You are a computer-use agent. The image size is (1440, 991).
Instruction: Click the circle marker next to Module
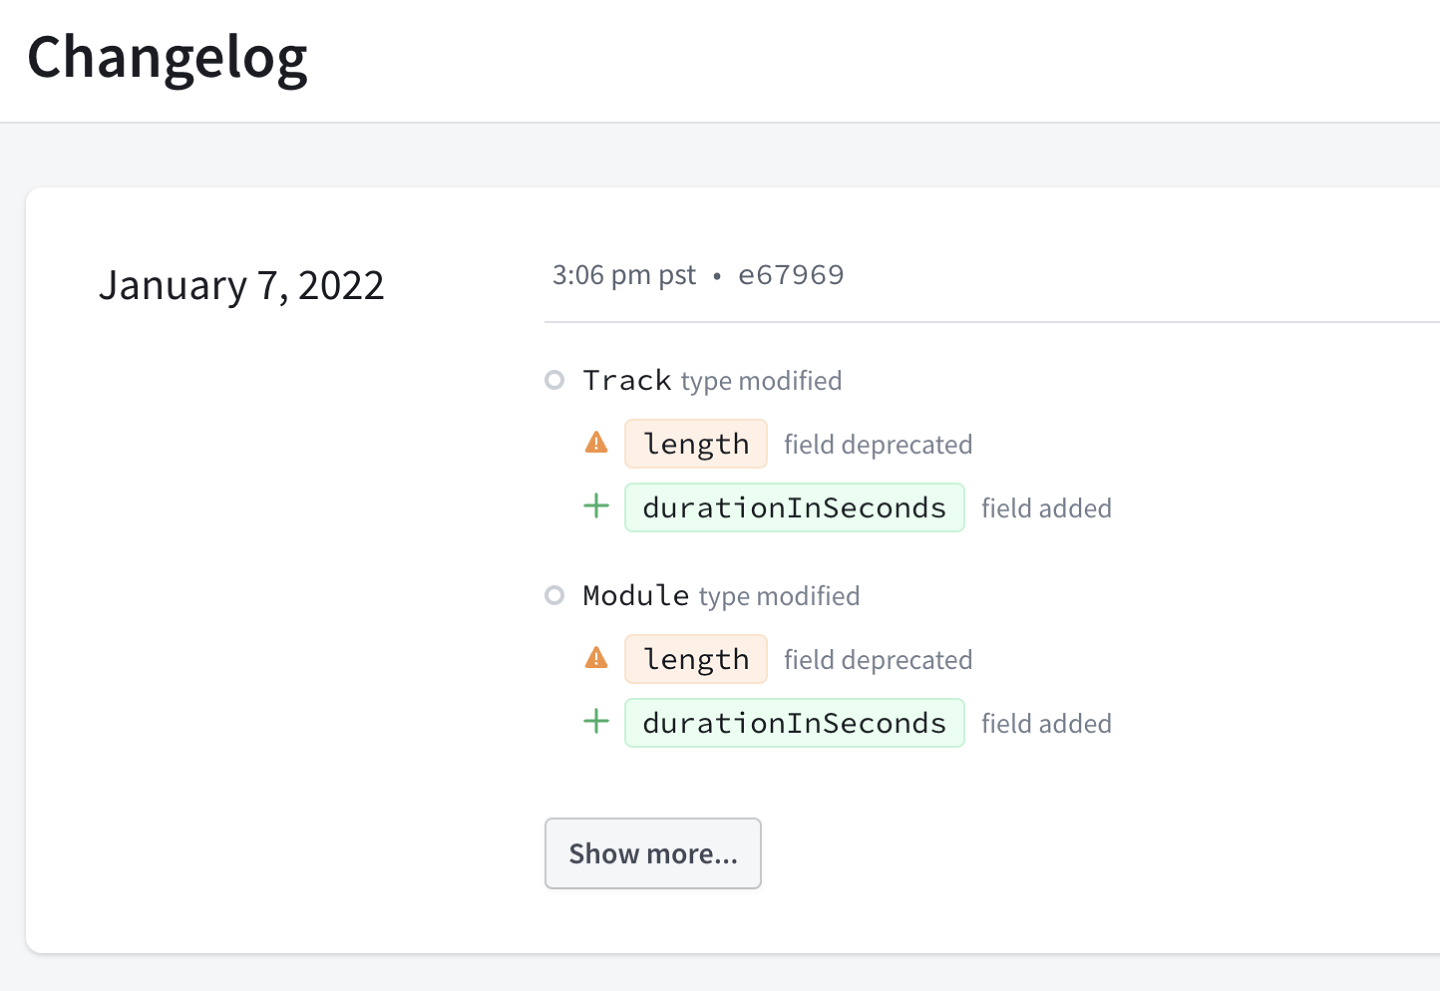pyautogui.click(x=555, y=595)
